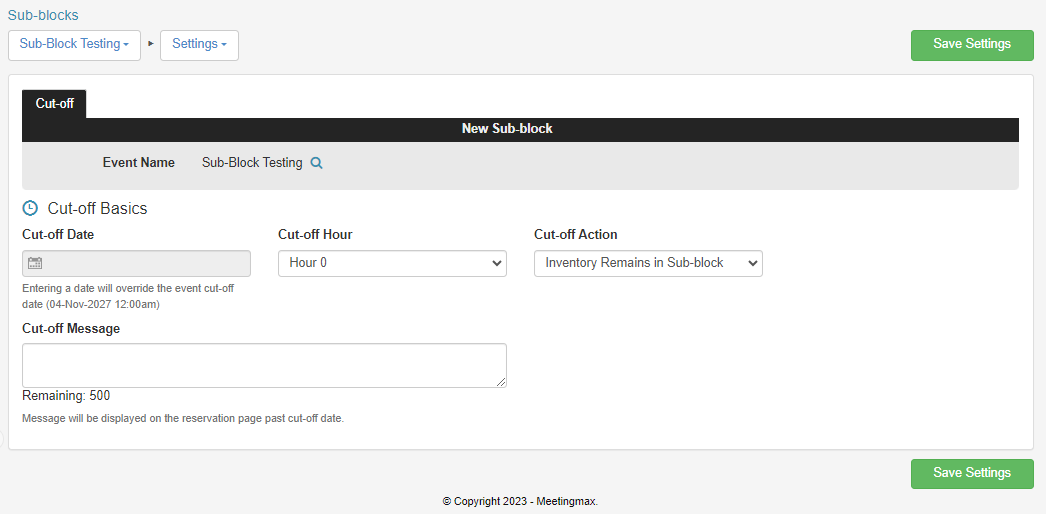Focus the Cut-off Date input field

pos(137,263)
